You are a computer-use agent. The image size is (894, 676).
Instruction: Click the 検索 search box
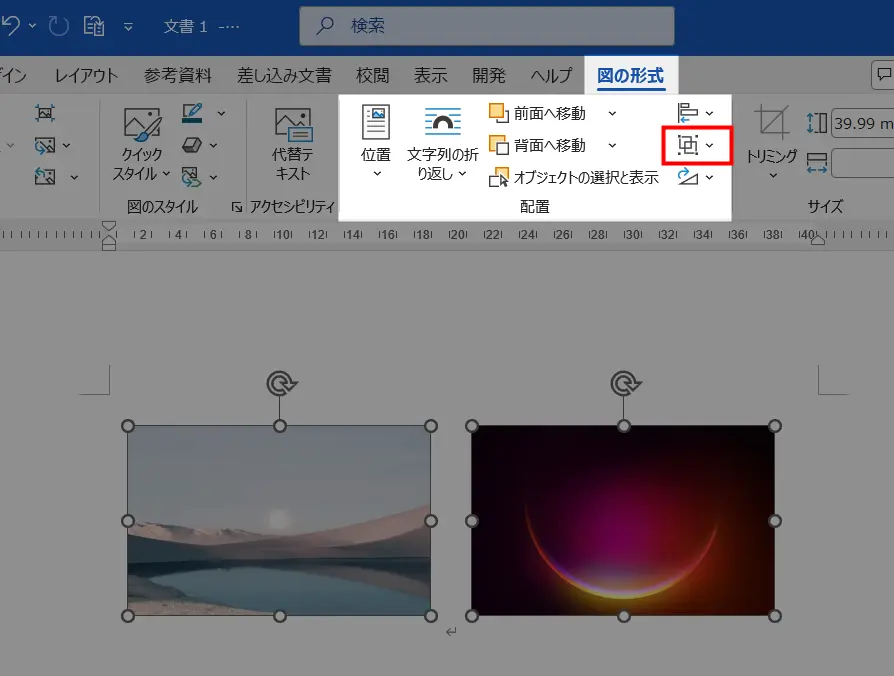click(487, 26)
